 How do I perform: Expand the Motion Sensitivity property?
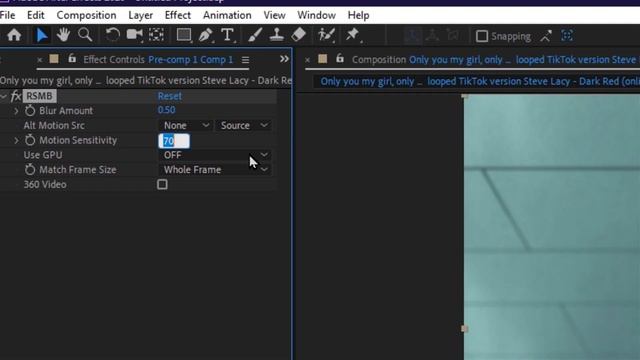[16, 140]
